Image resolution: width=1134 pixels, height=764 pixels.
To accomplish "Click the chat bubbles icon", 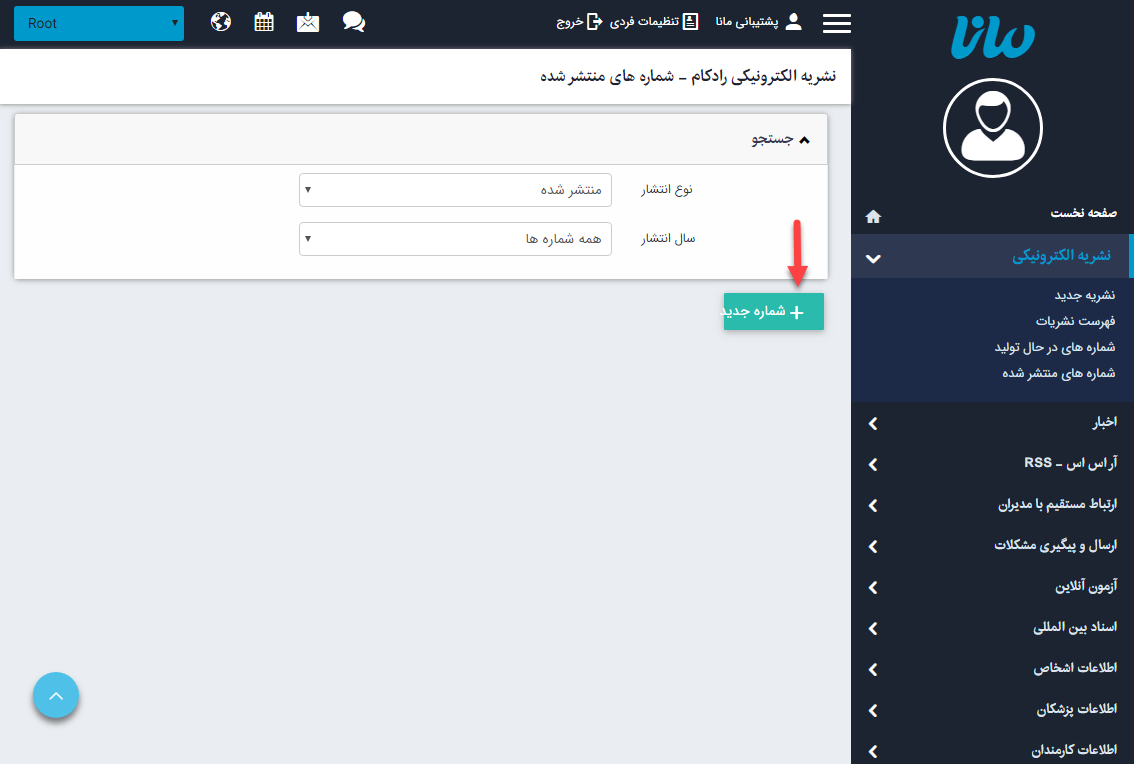I will click(353, 22).
